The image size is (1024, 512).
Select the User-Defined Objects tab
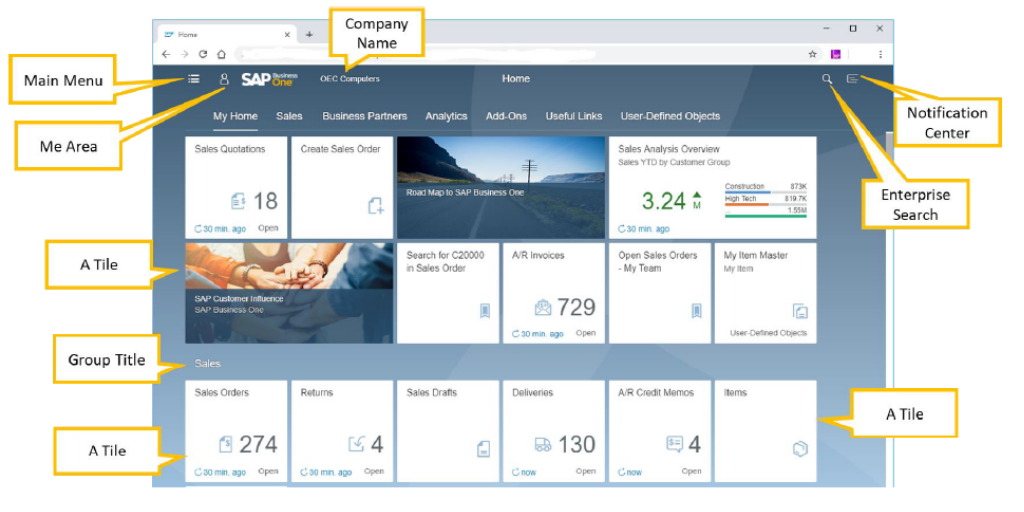click(x=670, y=116)
